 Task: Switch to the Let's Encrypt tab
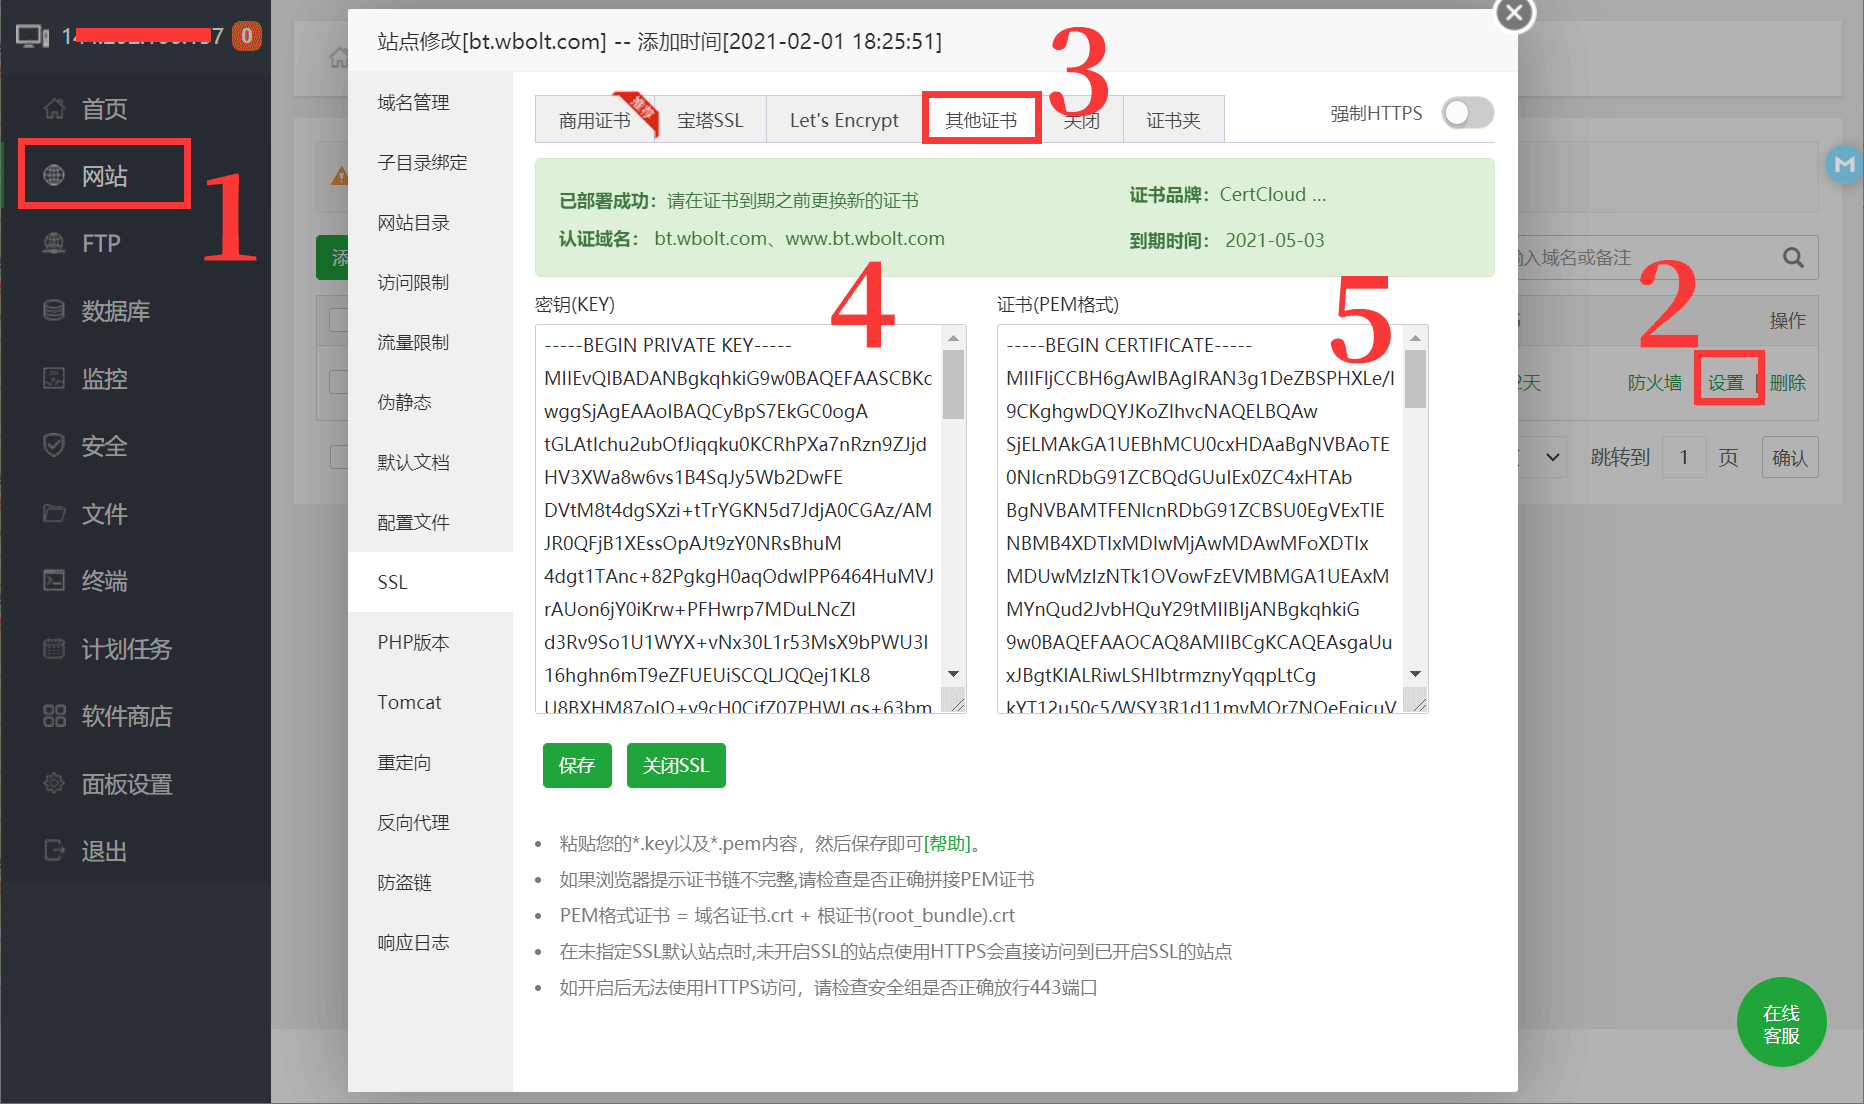click(844, 120)
